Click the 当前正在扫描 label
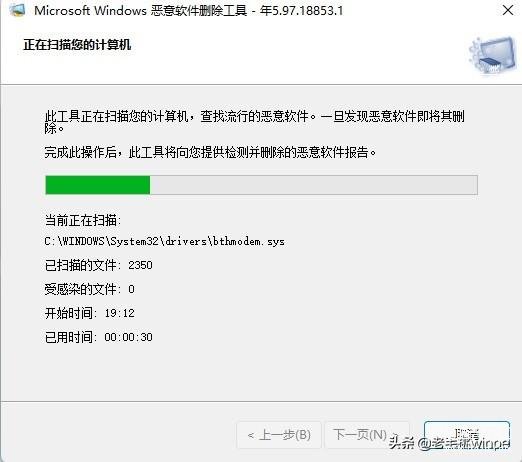This screenshot has height=462, width=522. click(83, 220)
